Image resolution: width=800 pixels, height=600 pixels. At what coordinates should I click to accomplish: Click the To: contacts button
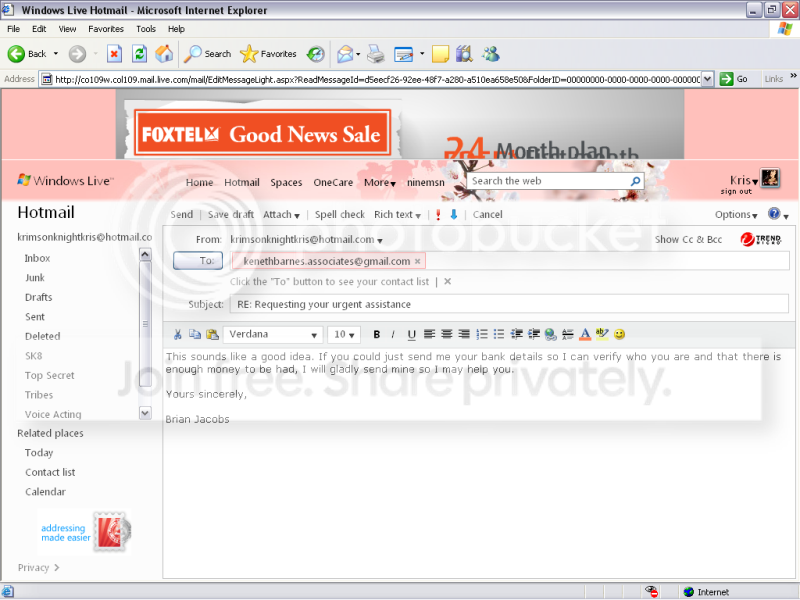[198, 261]
